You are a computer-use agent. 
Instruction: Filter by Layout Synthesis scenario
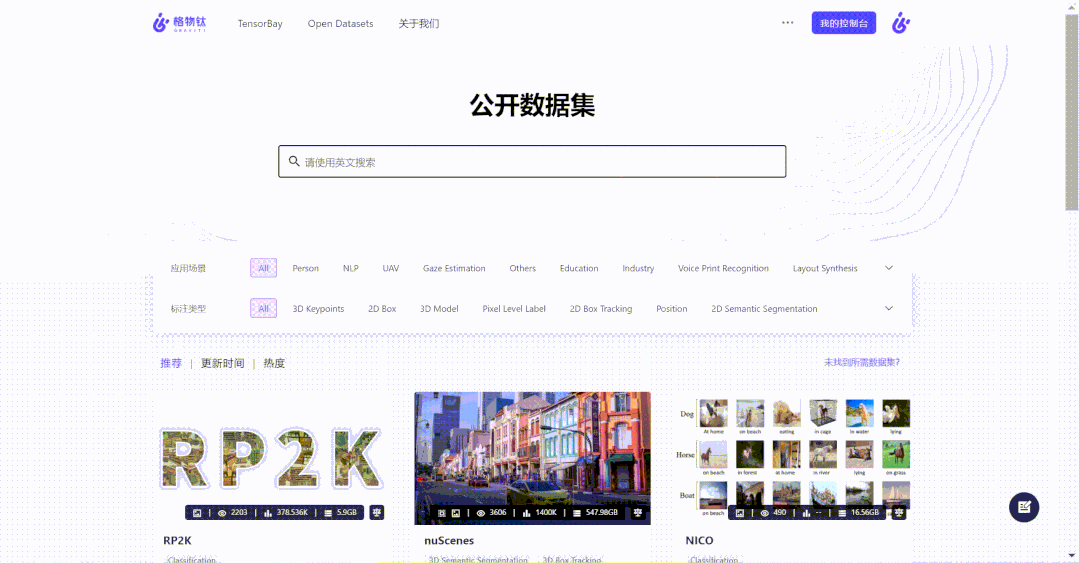coord(825,268)
